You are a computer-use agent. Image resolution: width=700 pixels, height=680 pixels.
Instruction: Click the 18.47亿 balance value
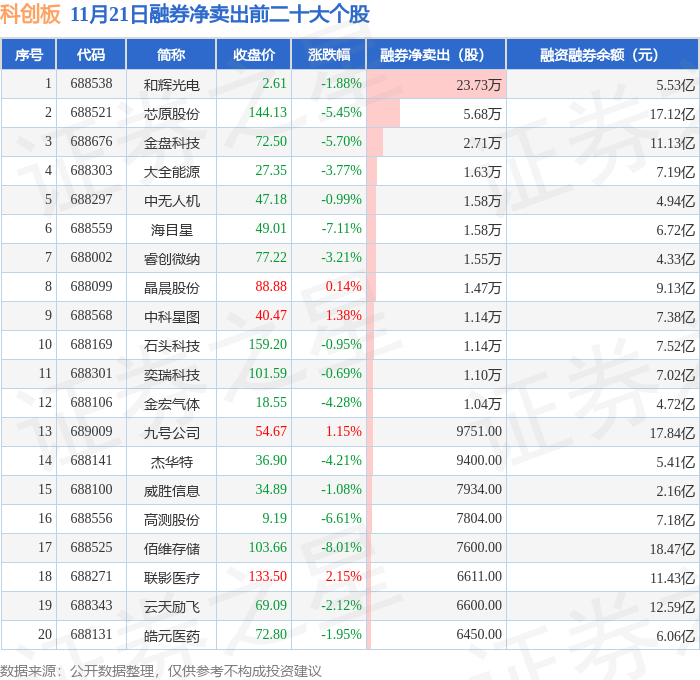pos(672,549)
